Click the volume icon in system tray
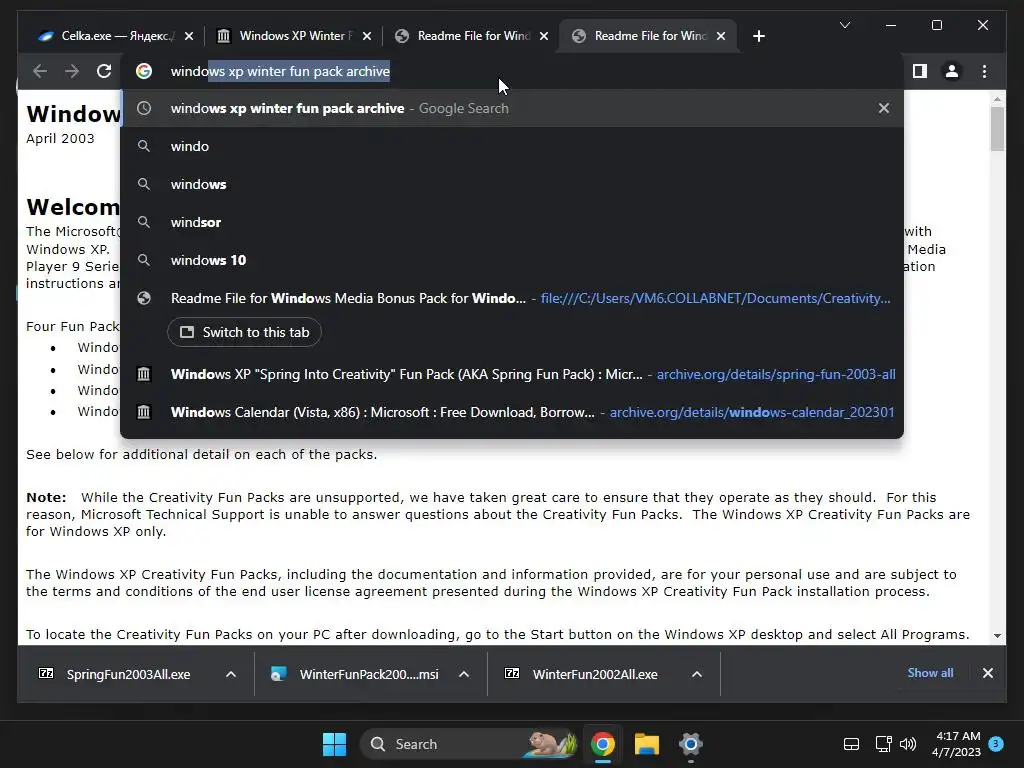Screen dimensions: 1024x768 [908, 744]
